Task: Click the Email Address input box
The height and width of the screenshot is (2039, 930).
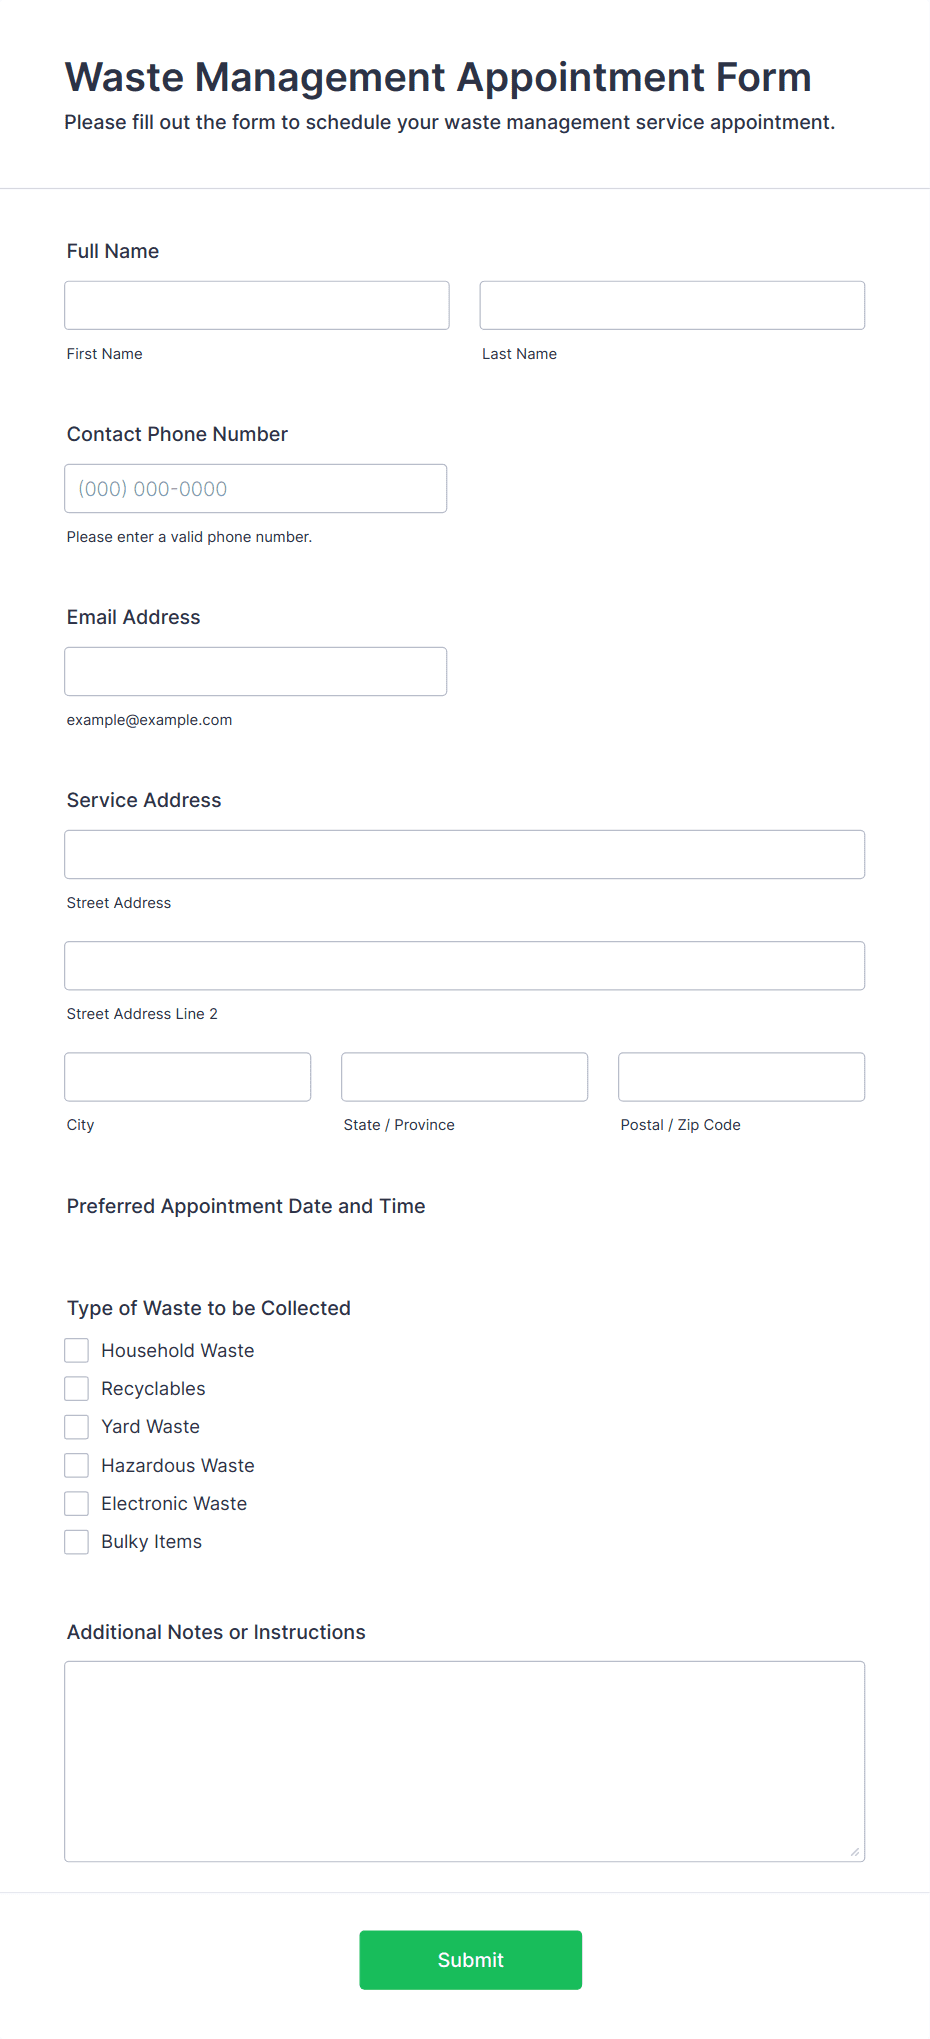Action: (x=256, y=671)
